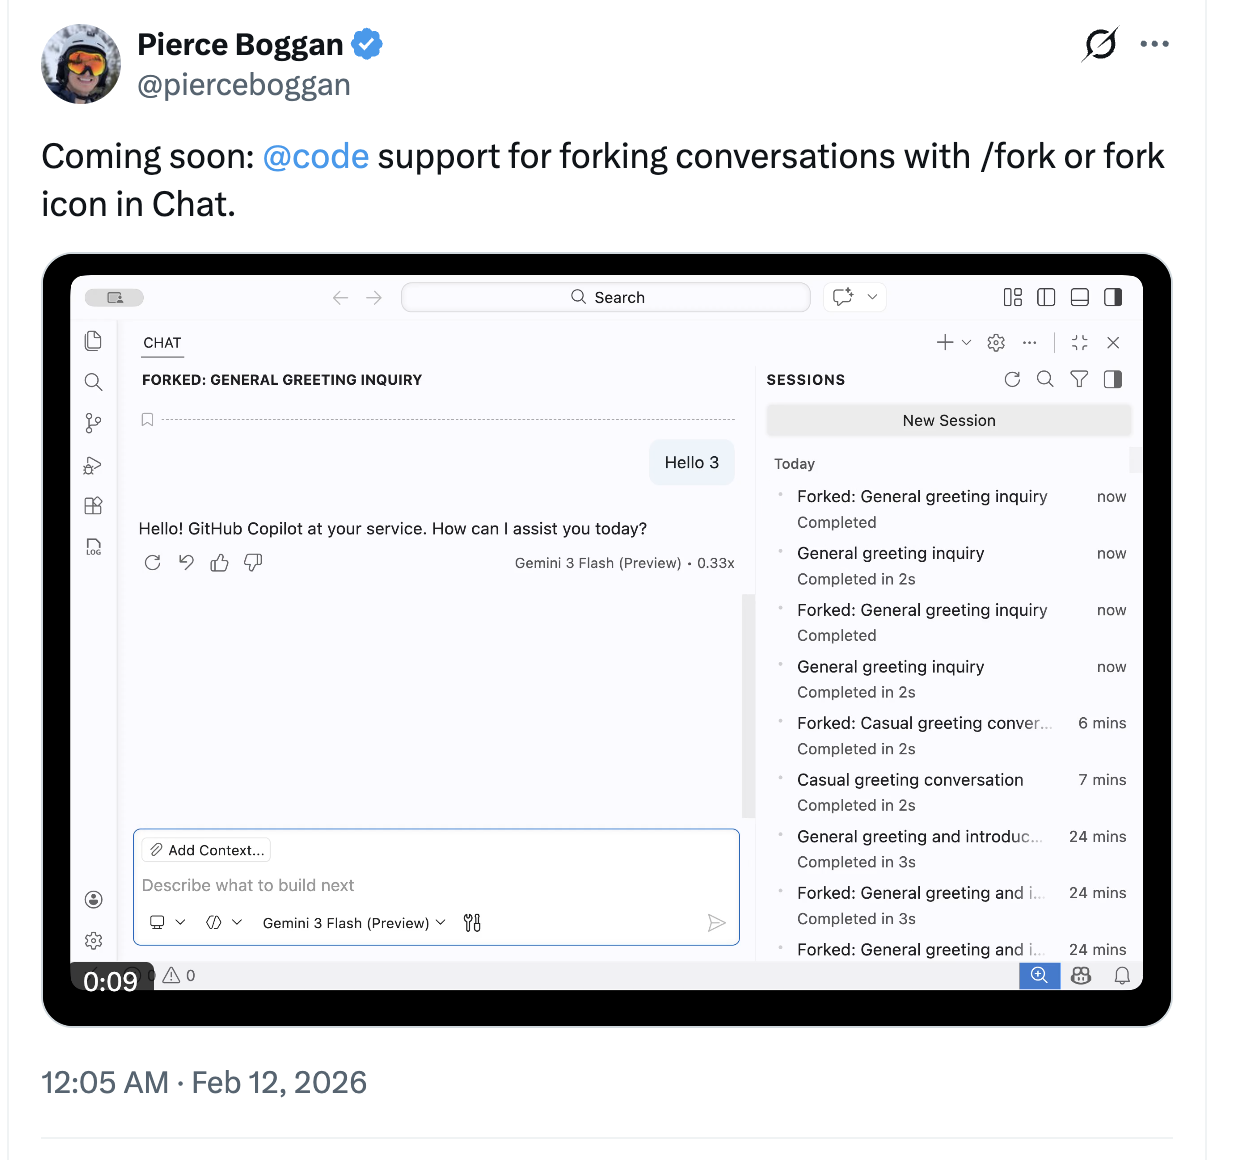The image size is (1248, 1160).
Task: Refresh the Sessions list
Action: (x=1012, y=379)
